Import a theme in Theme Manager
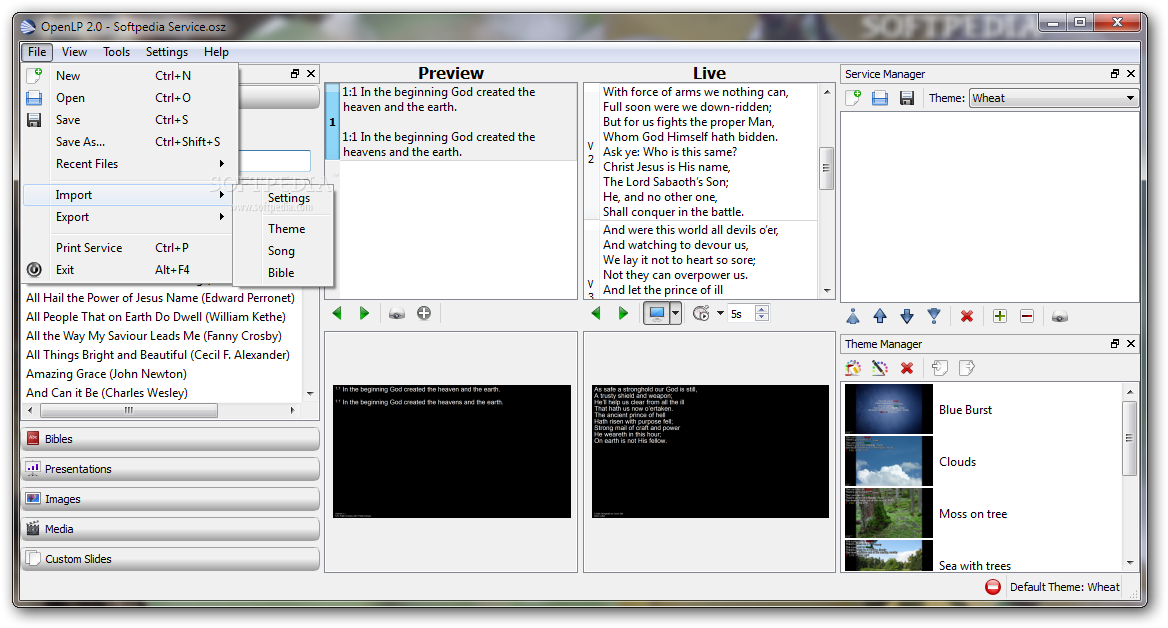 click(x=940, y=368)
